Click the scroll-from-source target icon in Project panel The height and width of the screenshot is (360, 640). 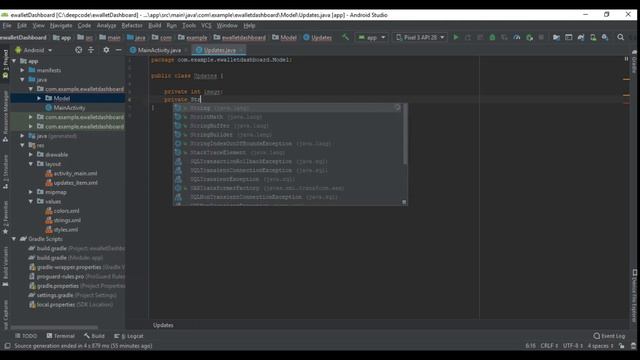click(78, 50)
